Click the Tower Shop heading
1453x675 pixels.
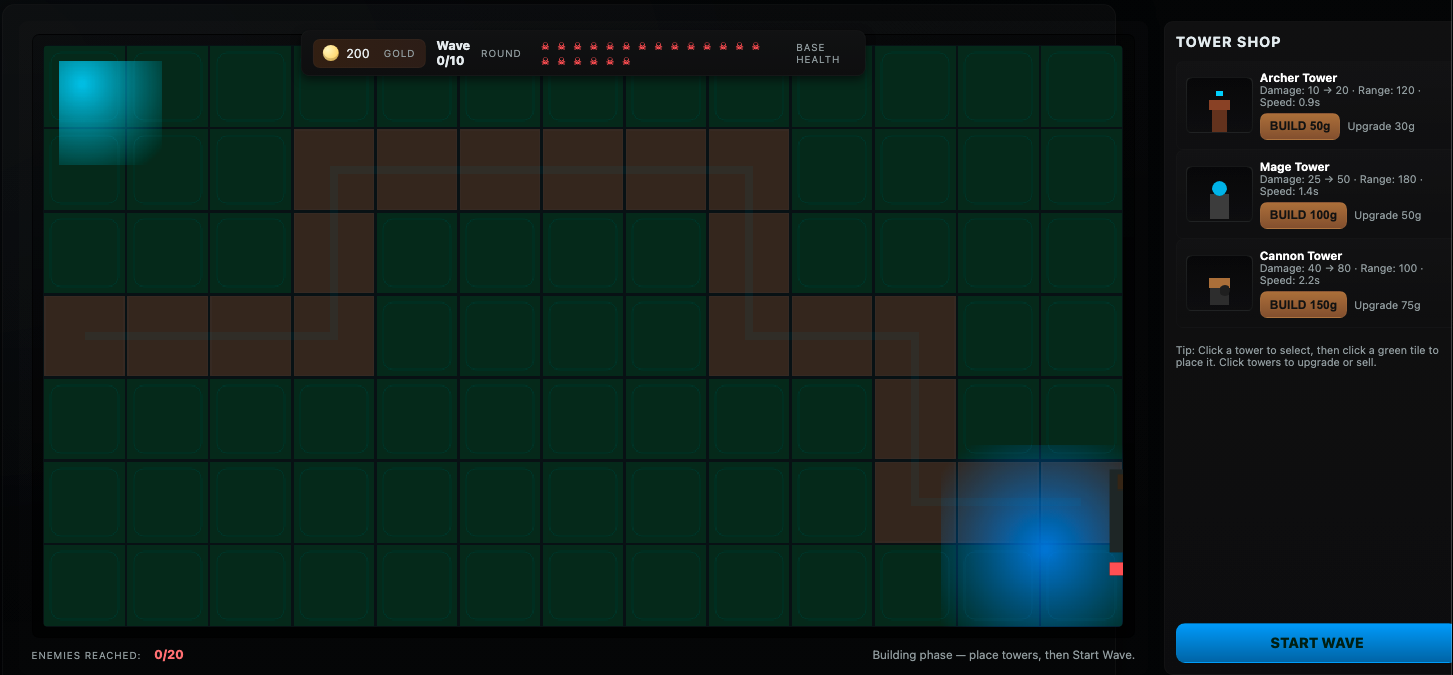point(1227,42)
